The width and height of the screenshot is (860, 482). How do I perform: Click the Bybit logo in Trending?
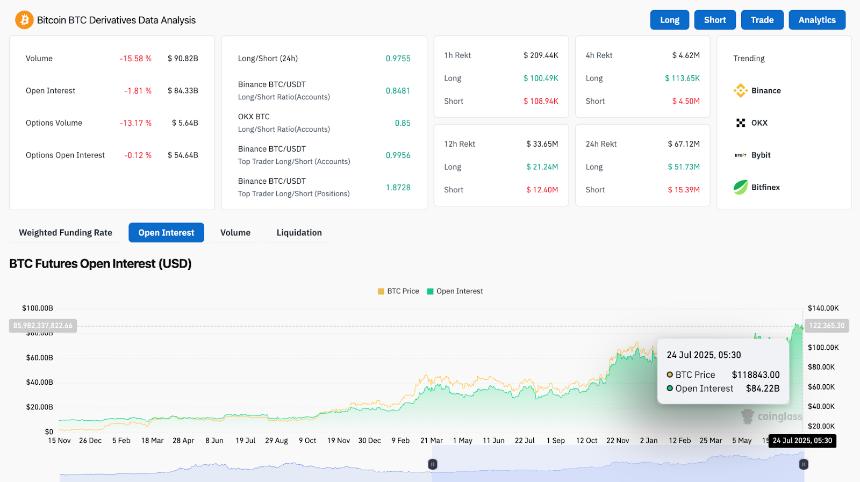pos(740,155)
